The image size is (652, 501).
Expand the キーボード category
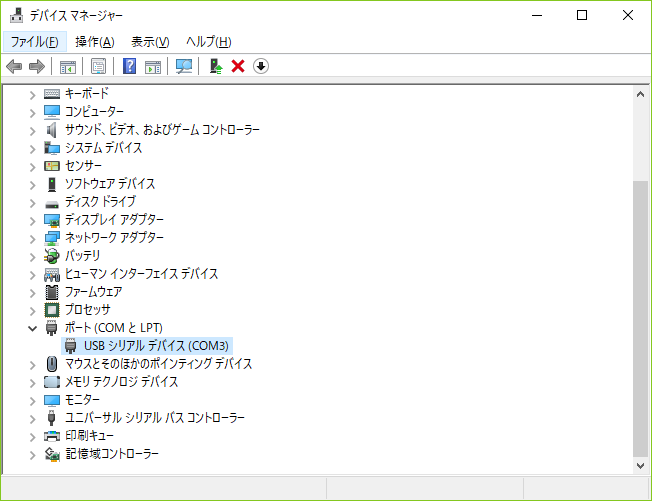click(x=33, y=94)
